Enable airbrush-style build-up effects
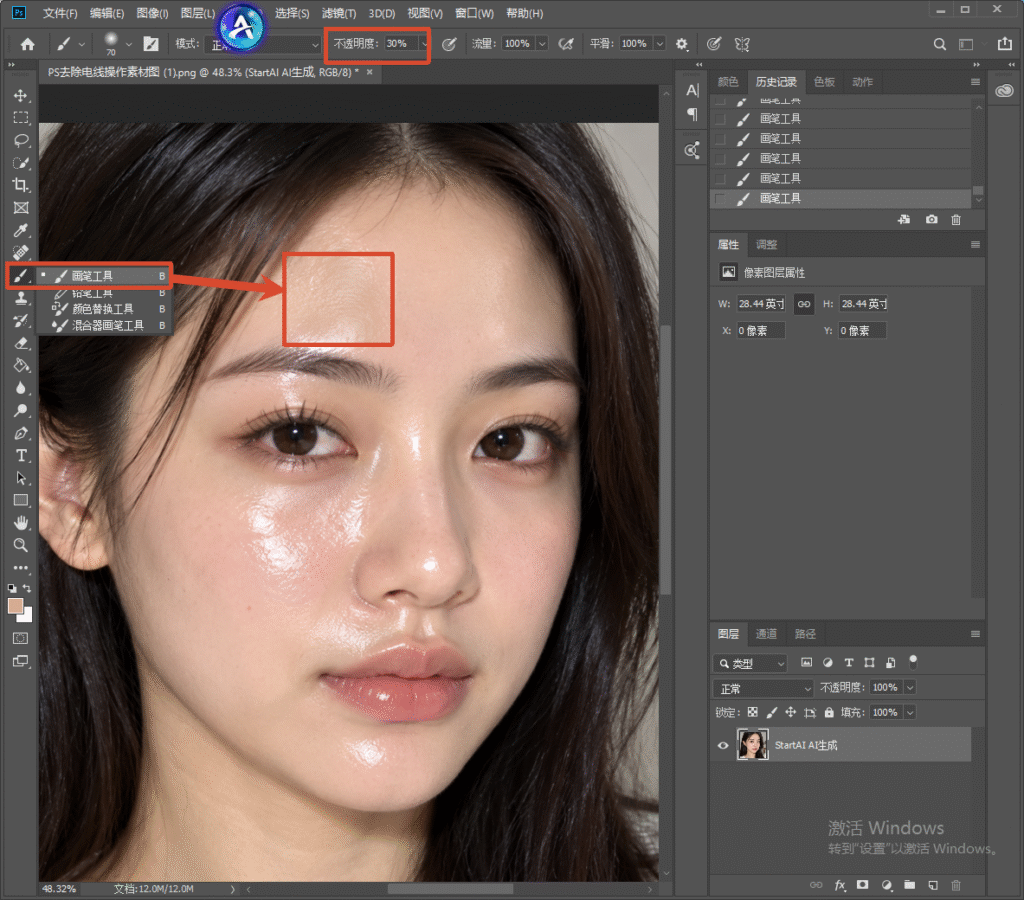 tap(566, 44)
